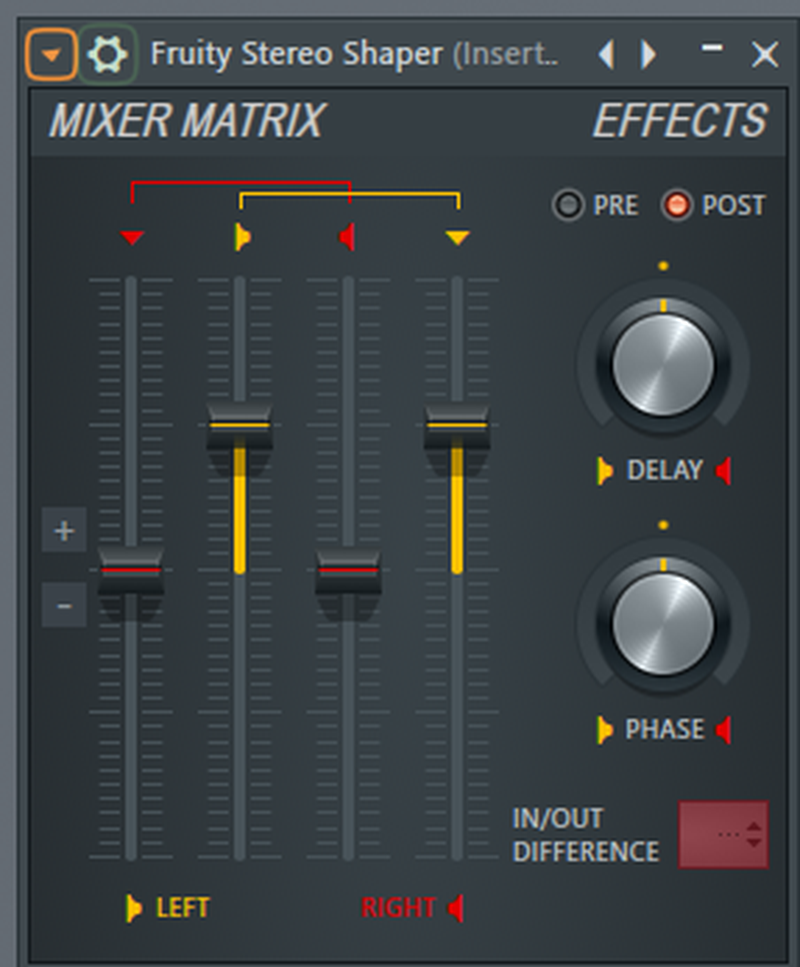Click the minus button beside the faders
This screenshot has height=967, width=800.
[64, 606]
